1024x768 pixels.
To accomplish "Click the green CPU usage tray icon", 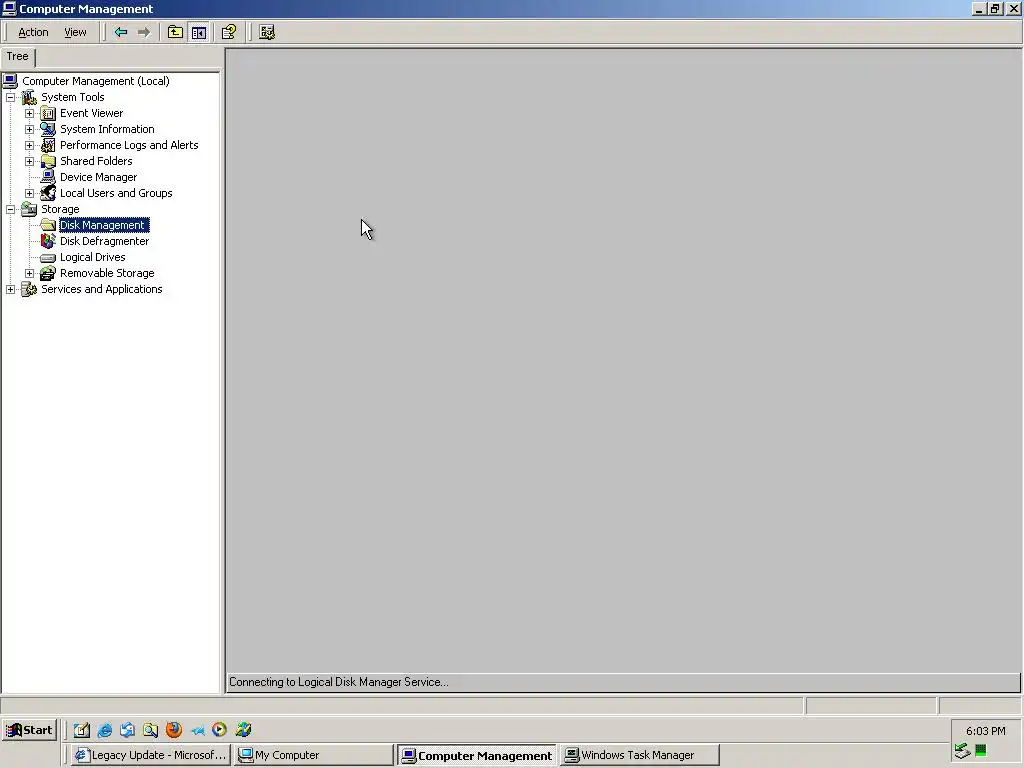I will tap(980, 751).
